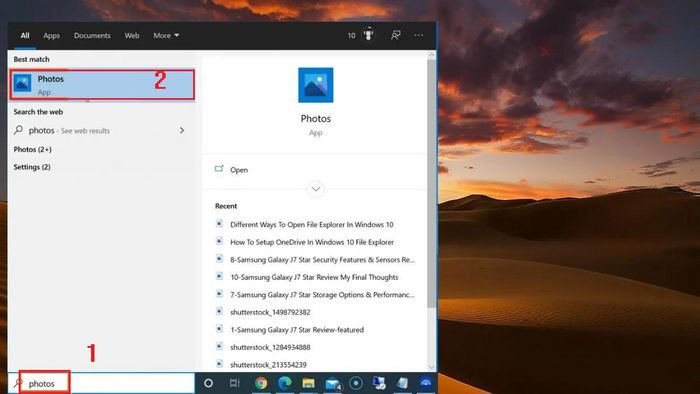Click the search results panel scrollbar thumb
This screenshot has width=700, height=394.
coord(431,183)
